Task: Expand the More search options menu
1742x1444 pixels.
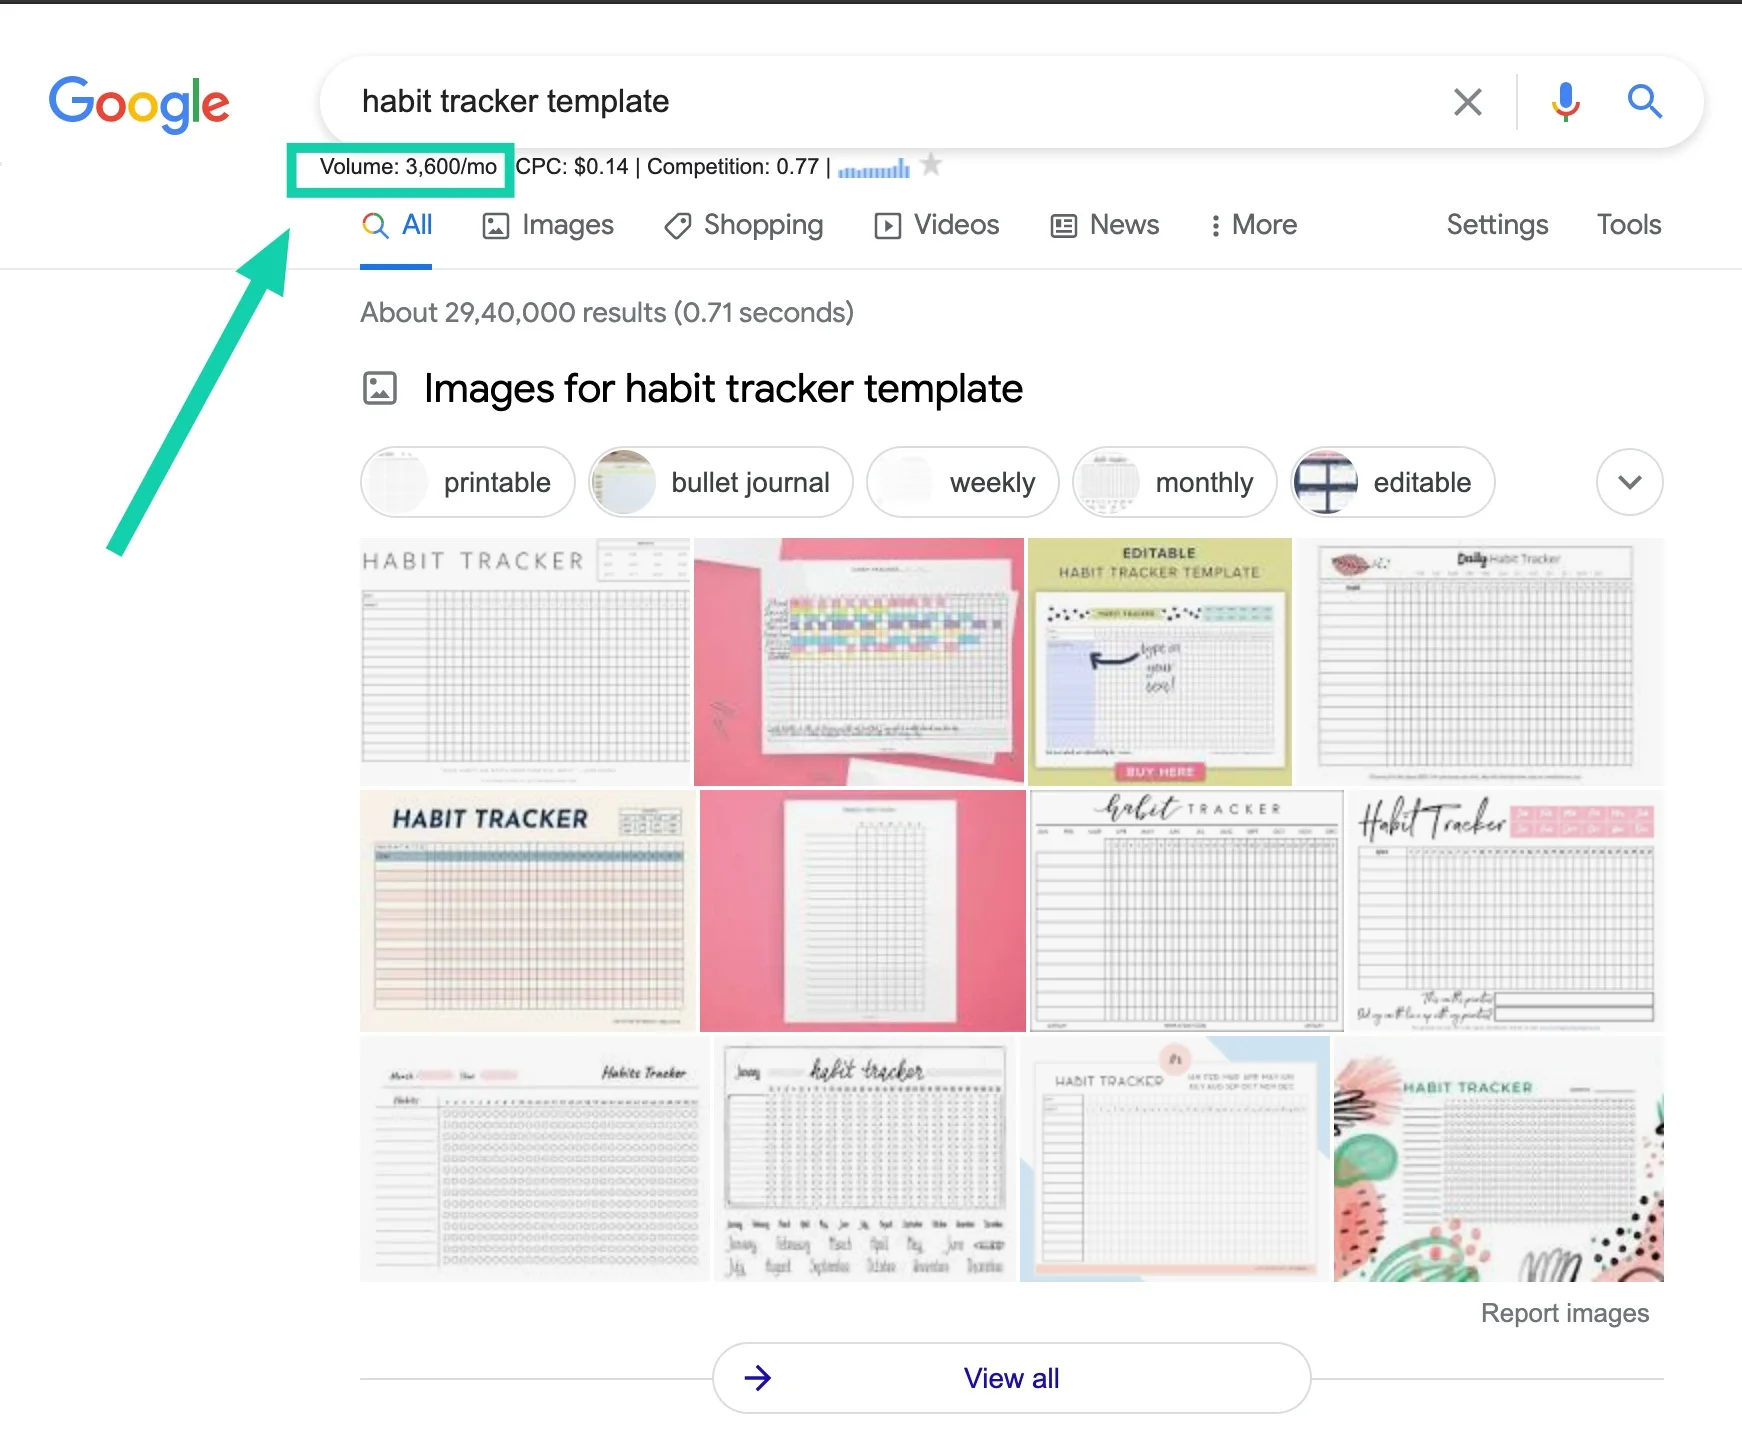Action: coord(1253,226)
